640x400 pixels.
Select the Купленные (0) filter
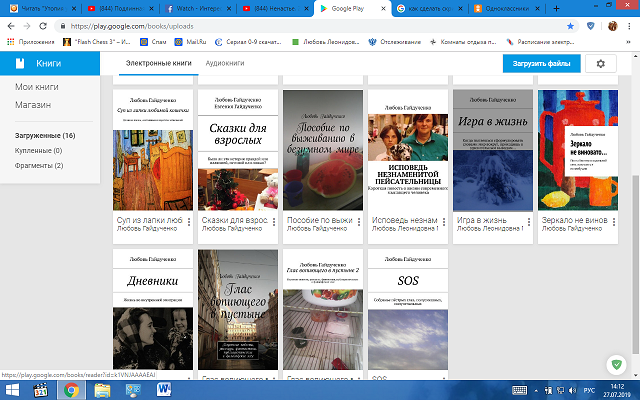39,150
